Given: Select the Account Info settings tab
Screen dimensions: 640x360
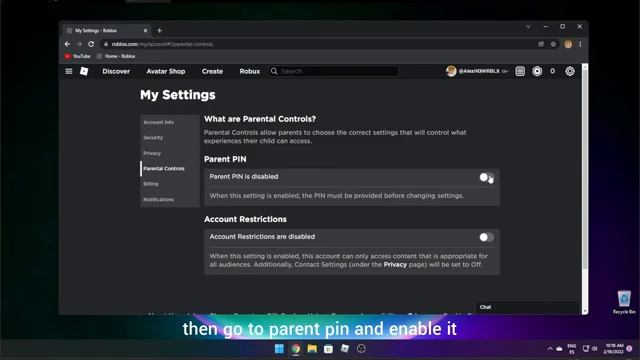Looking at the screenshot, I should [x=170, y=122].
